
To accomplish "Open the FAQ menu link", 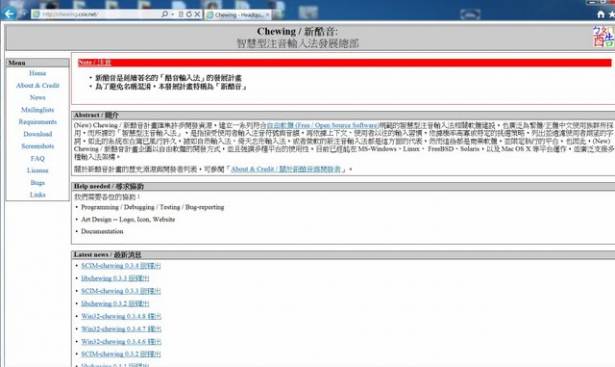I will point(38,158).
